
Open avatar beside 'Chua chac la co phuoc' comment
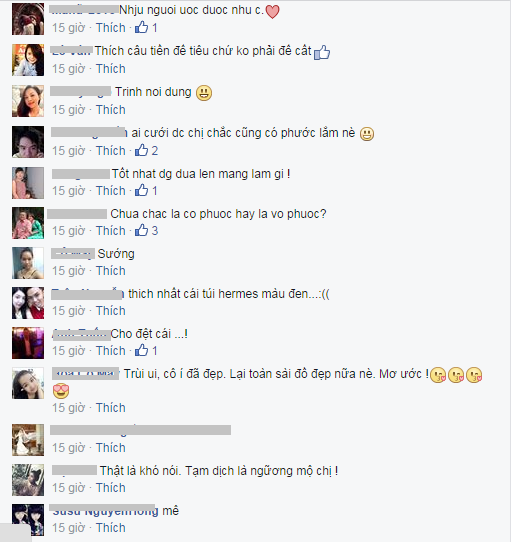28,223
